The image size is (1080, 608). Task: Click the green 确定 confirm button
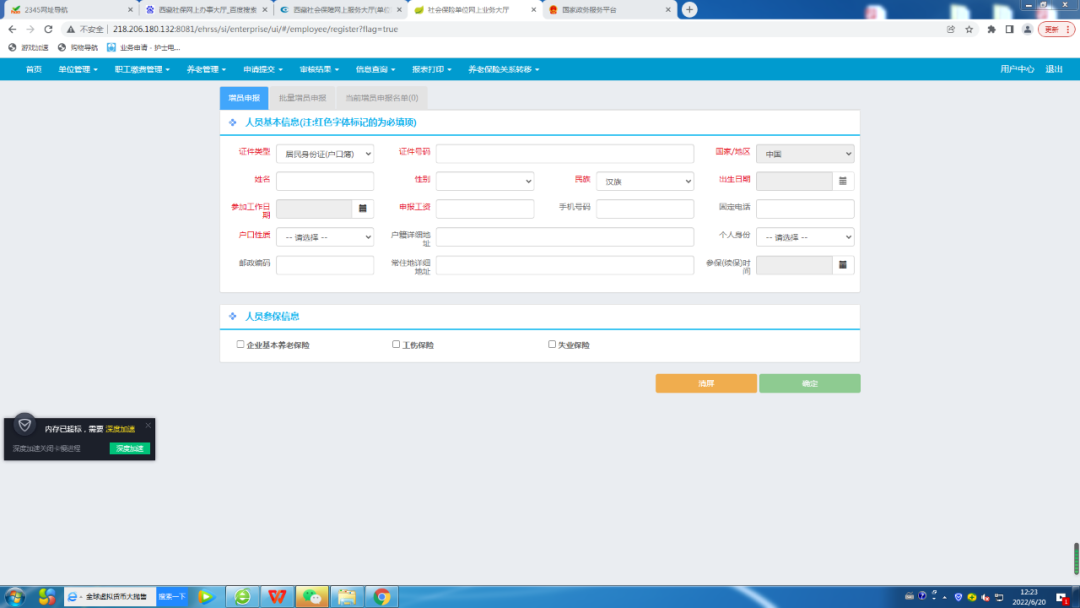pyautogui.click(x=810, y=384)
